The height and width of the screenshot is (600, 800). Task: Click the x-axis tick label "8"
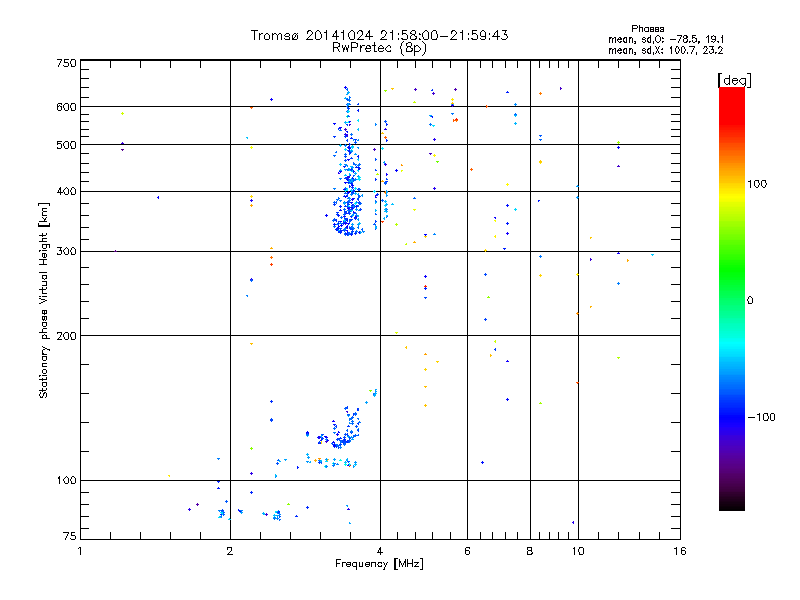pos(530,551)
